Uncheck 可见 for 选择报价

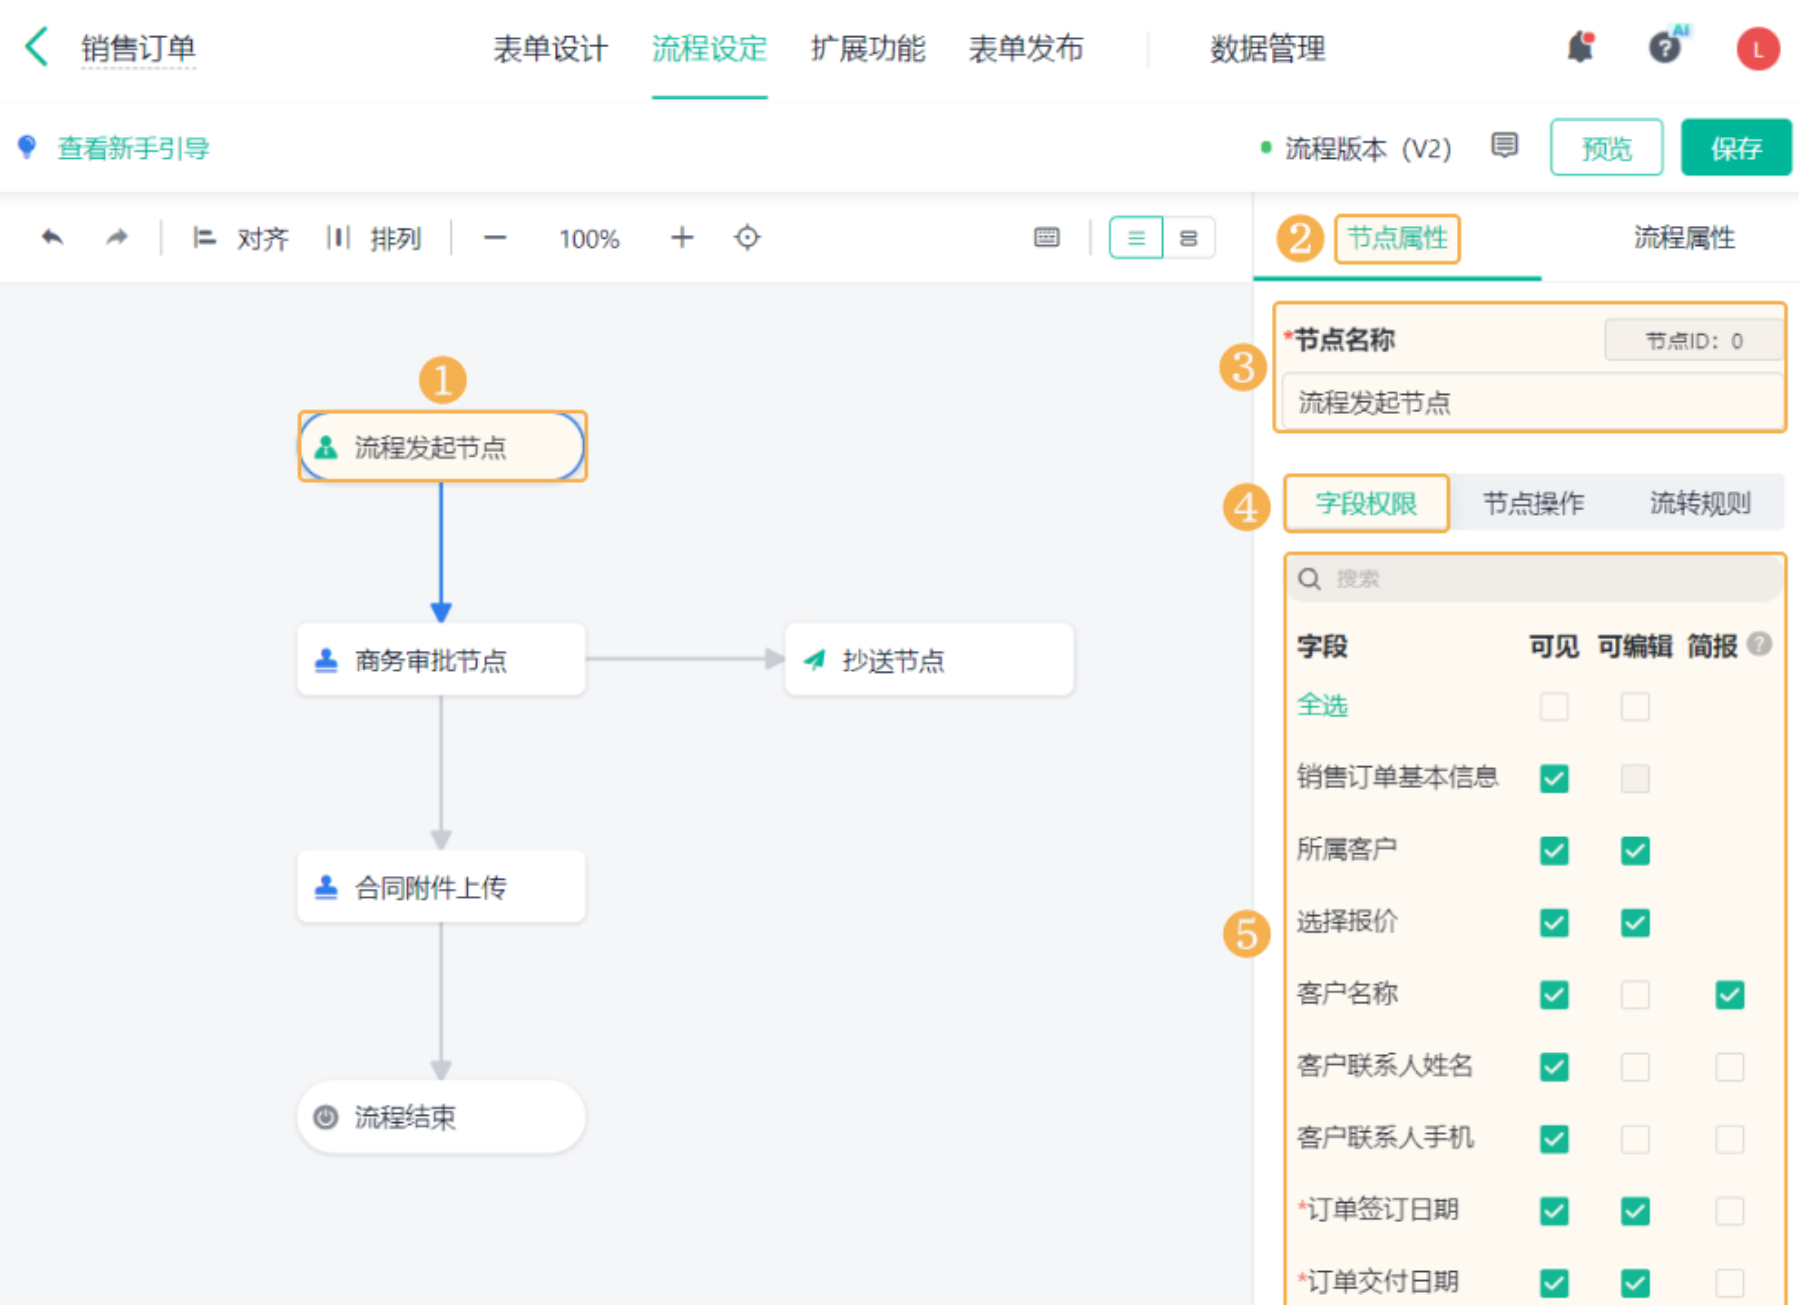[1554, 922]
